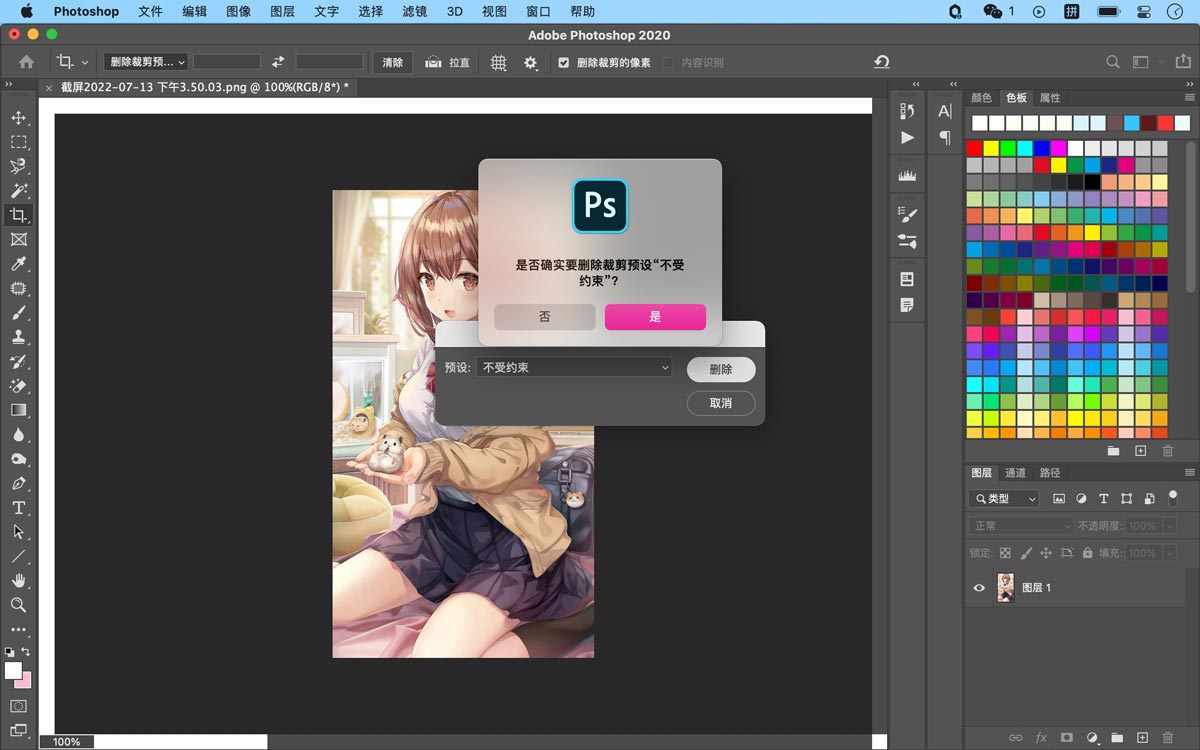Click the 取消 button
Image resolution: width=1200 pixels, height=750 pixels.
pos(721,403)
